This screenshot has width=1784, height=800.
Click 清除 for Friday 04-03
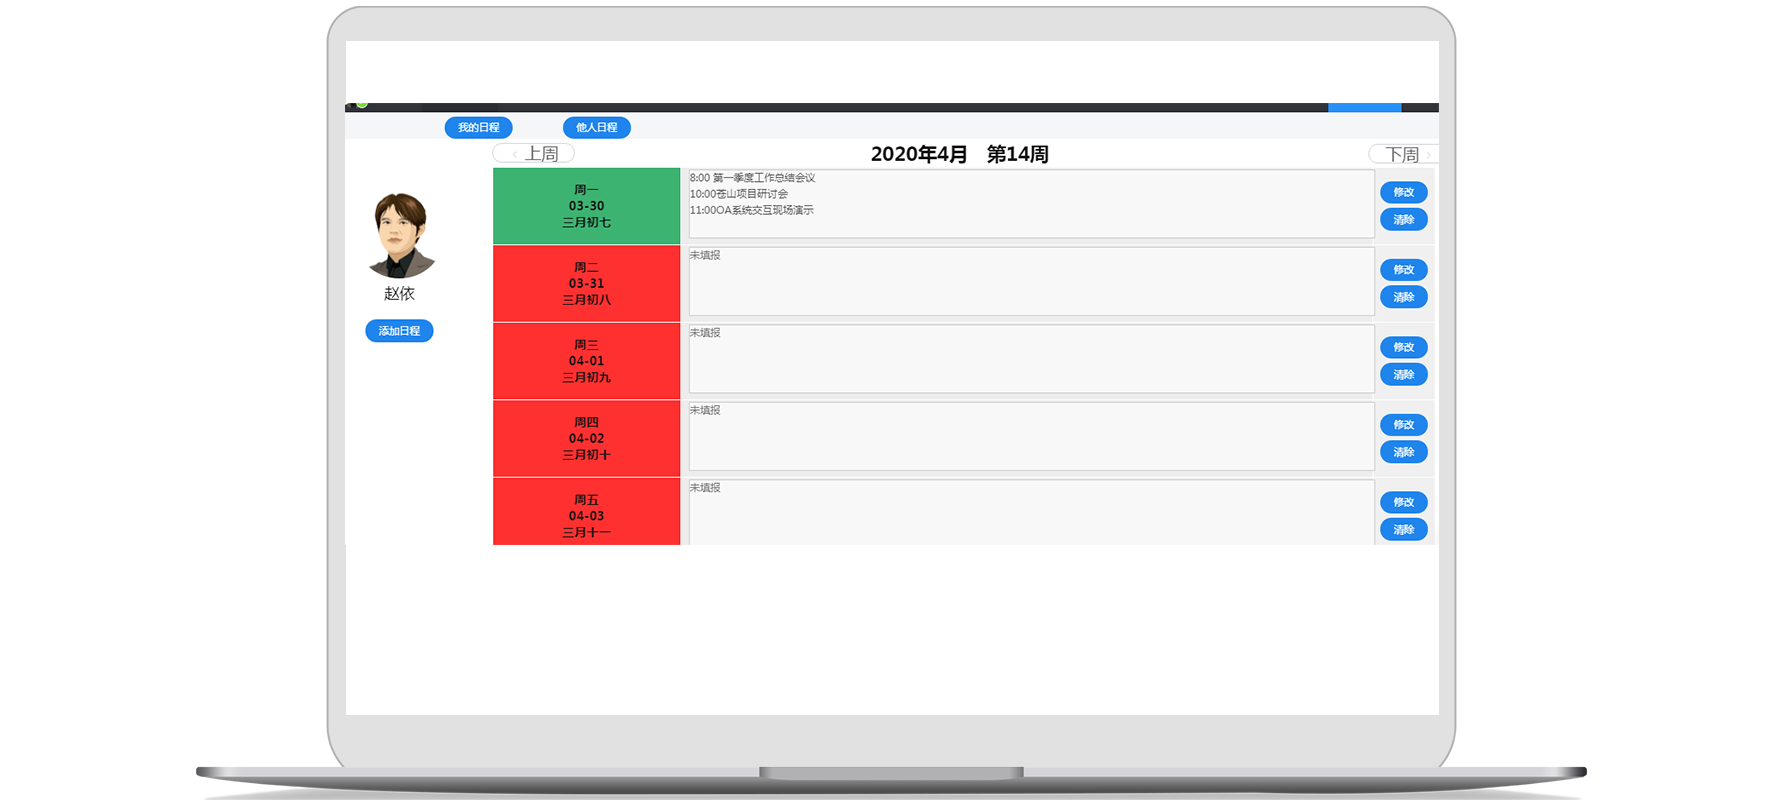[x=1403, y=529]
